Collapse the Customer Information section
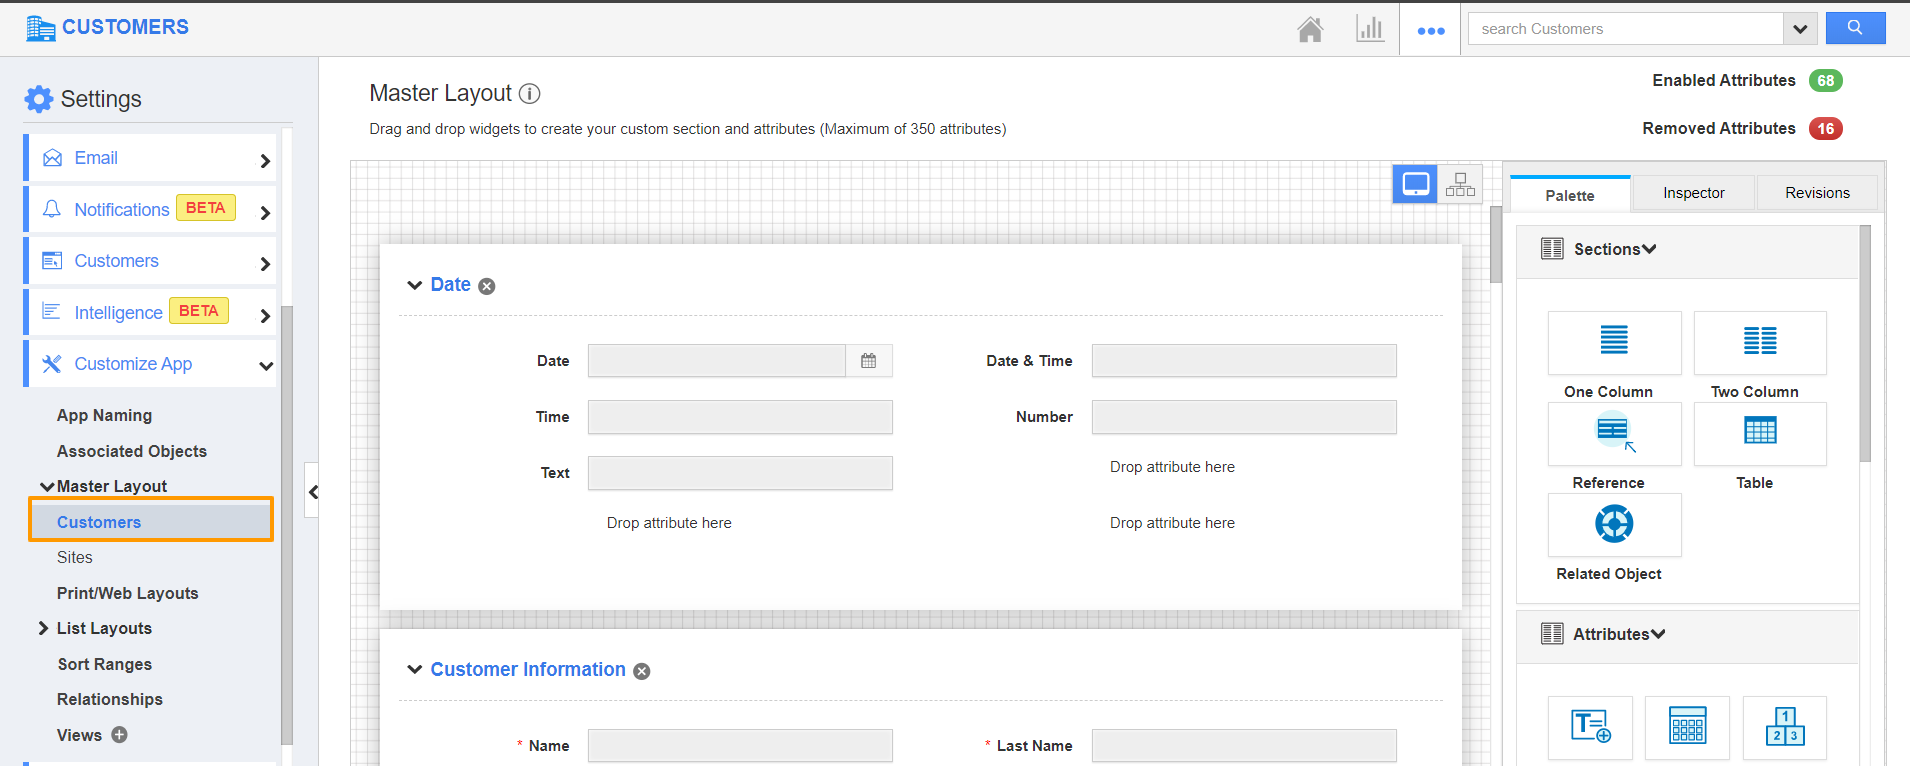1910x766 pixels. (x=415, y=670)
